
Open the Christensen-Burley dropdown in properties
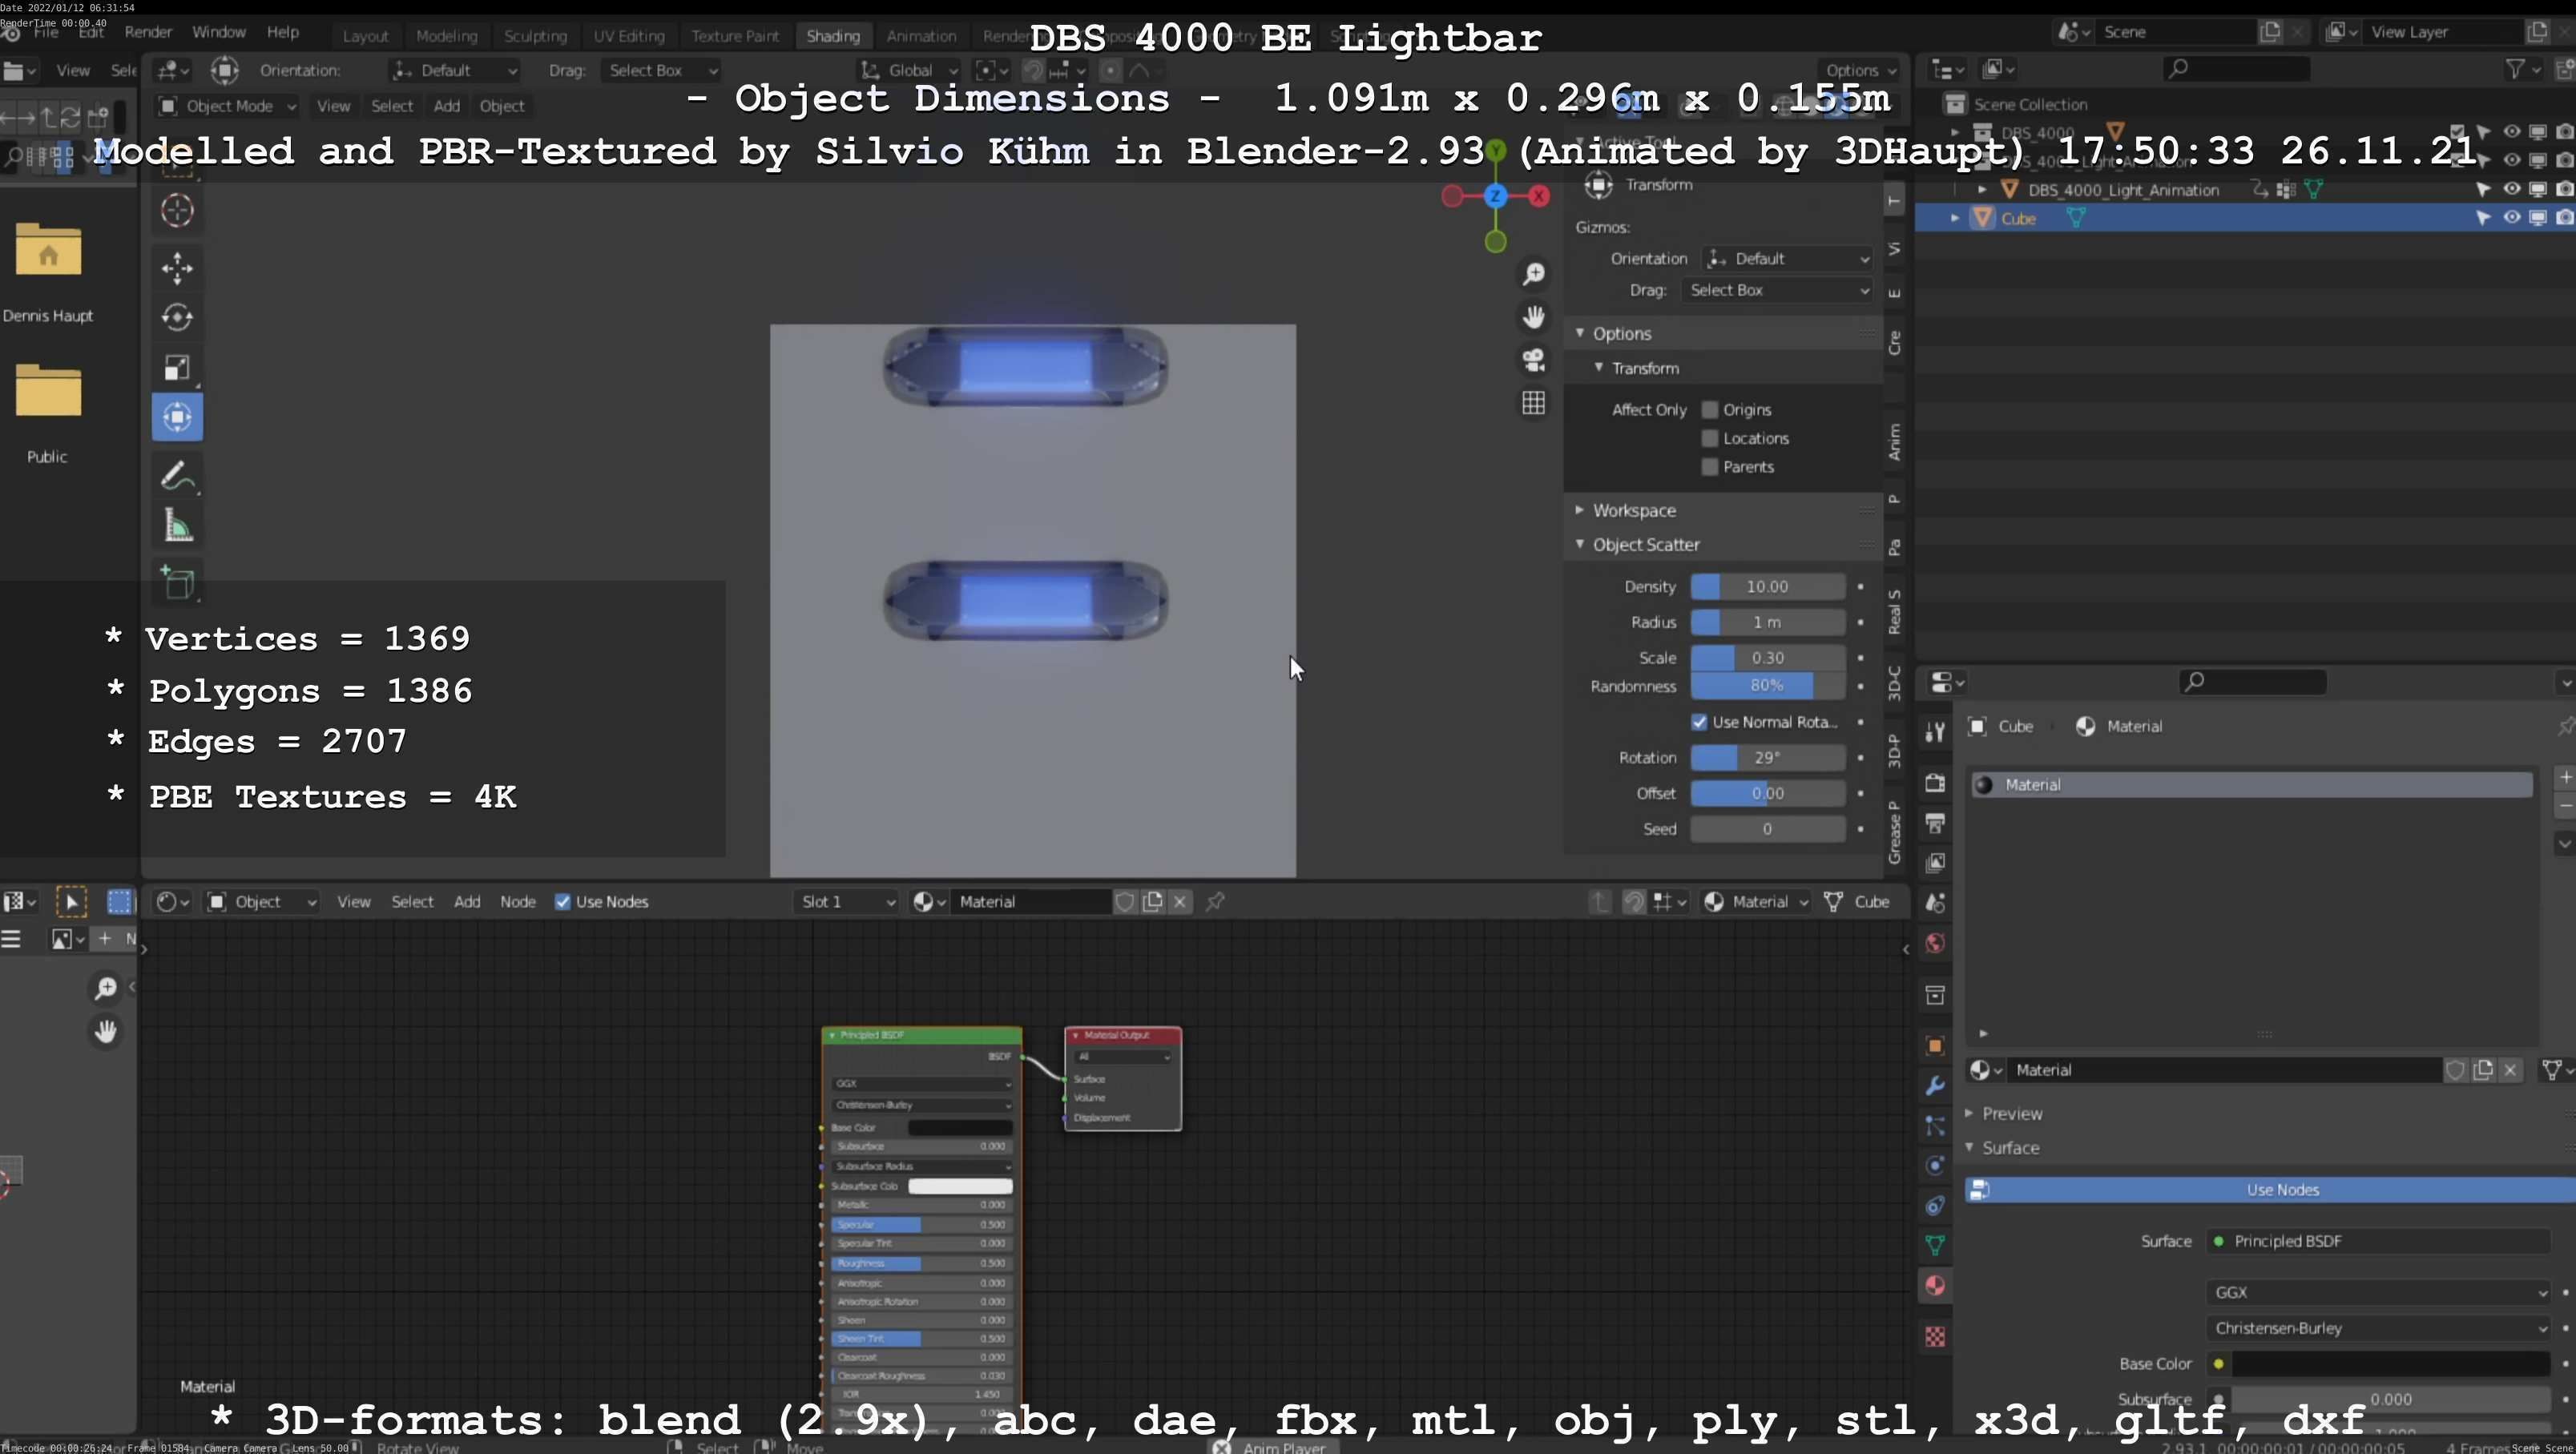[2378, 1329]
